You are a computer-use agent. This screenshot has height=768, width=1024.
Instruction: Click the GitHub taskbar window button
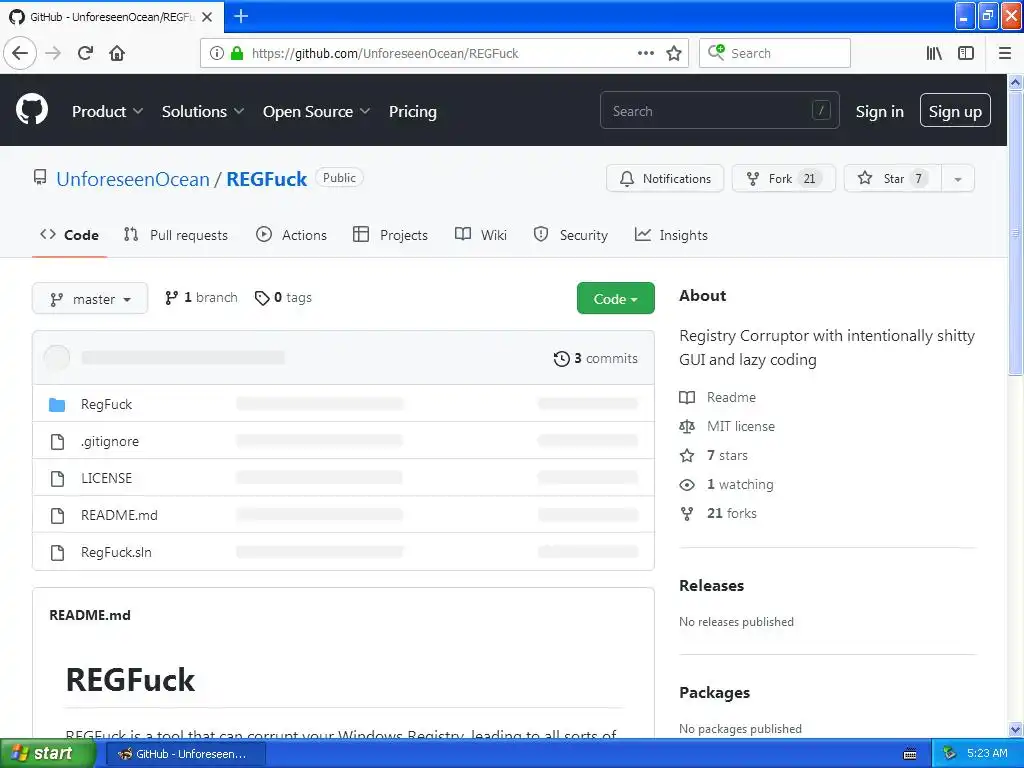coord(185,754)
